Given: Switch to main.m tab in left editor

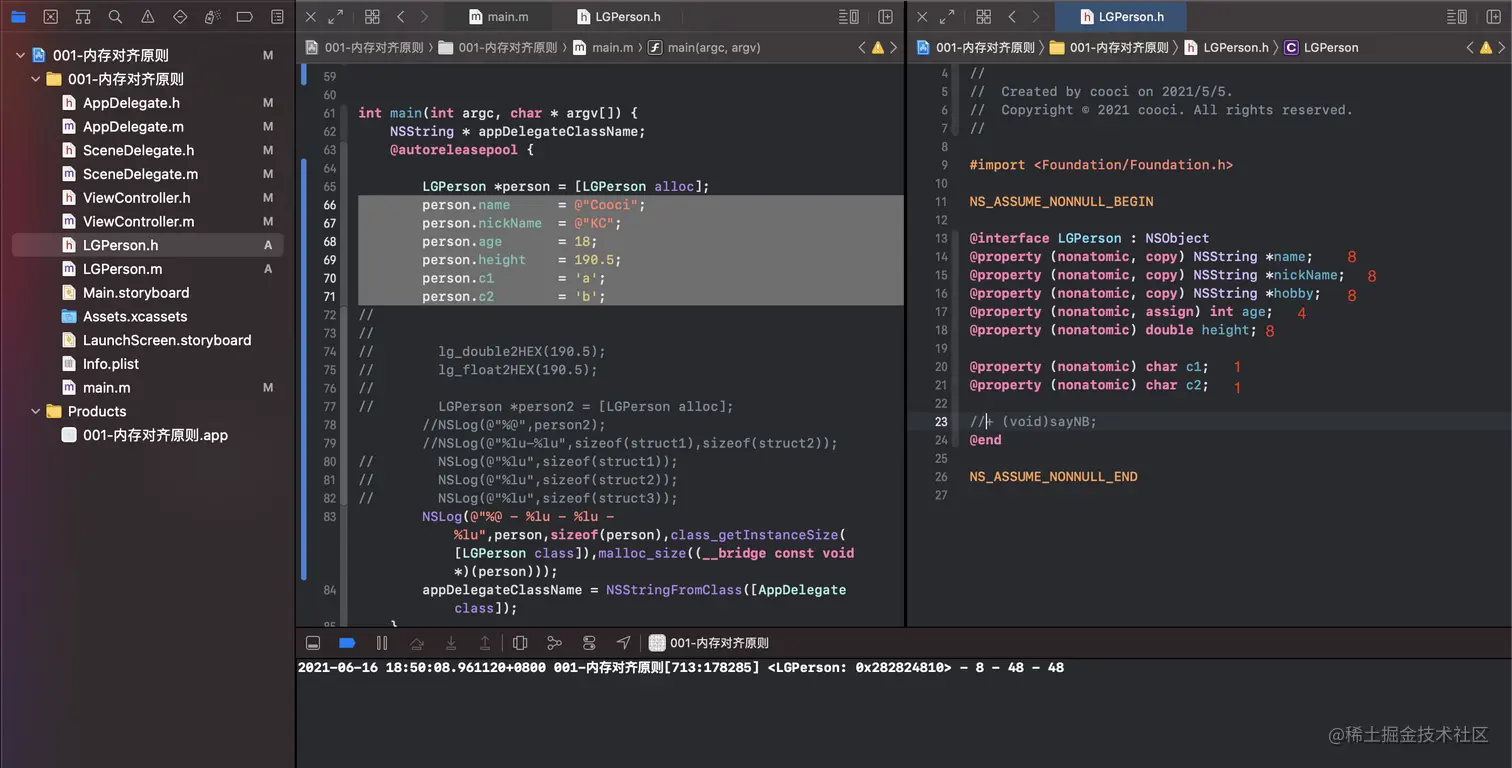Looking at the screenshot, I should (x=498, y=17).
